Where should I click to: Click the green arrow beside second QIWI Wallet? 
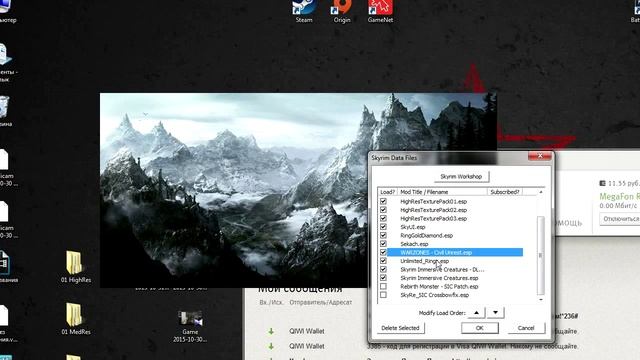tap(271, 346)
